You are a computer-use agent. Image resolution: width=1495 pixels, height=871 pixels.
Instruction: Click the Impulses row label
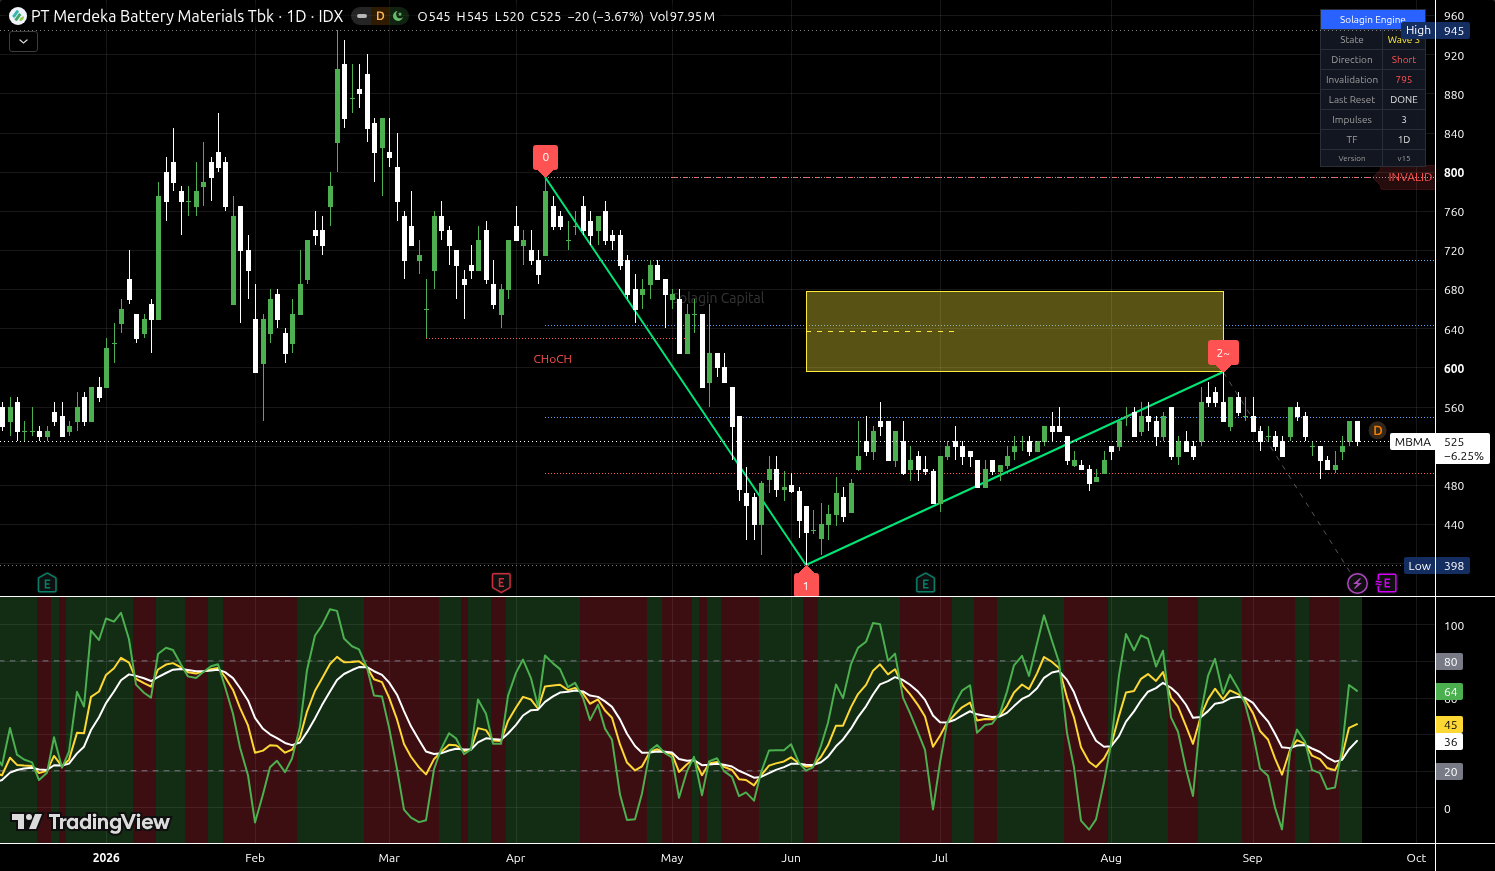[x=1351, y=120]
